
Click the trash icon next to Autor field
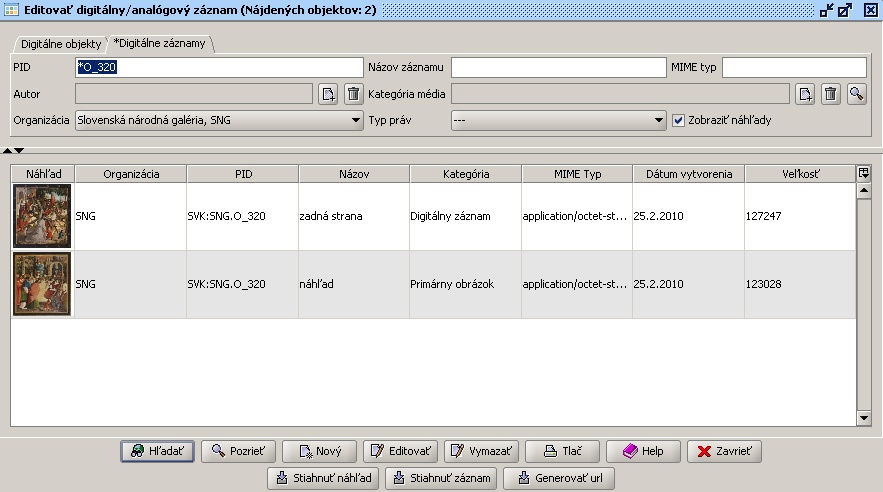pyautogui.click(x=353, y=94)
